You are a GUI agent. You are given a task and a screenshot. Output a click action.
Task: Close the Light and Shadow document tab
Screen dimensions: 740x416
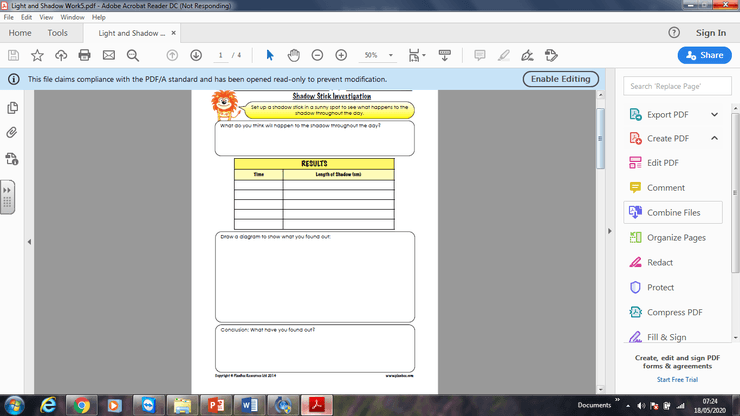174,33
